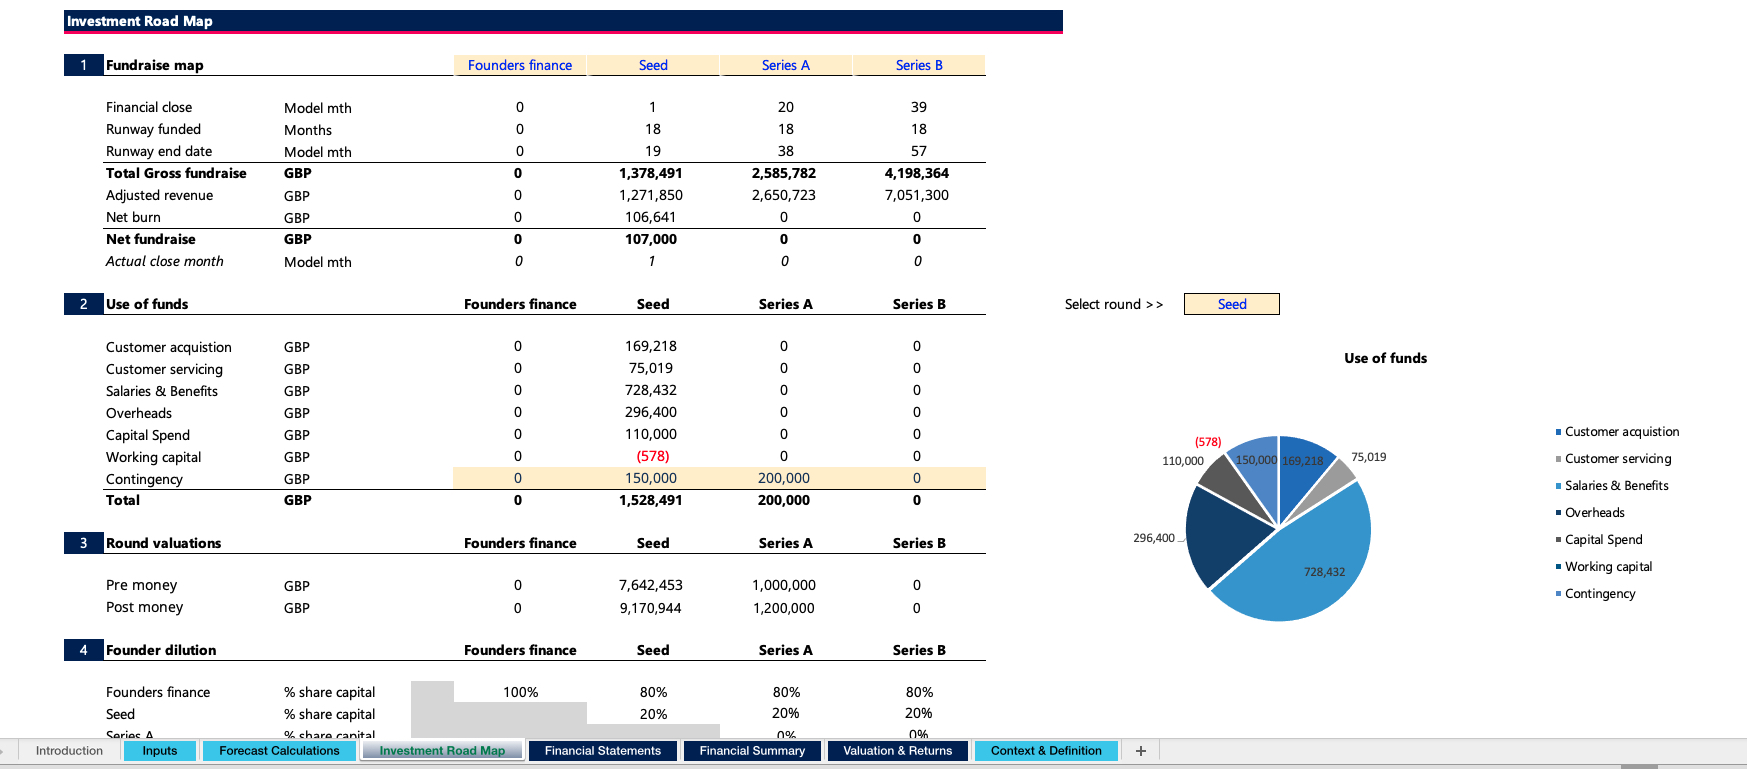Select Seed capital spend value 110,000
Viewport: 1747px width, 769px height.
651,434
